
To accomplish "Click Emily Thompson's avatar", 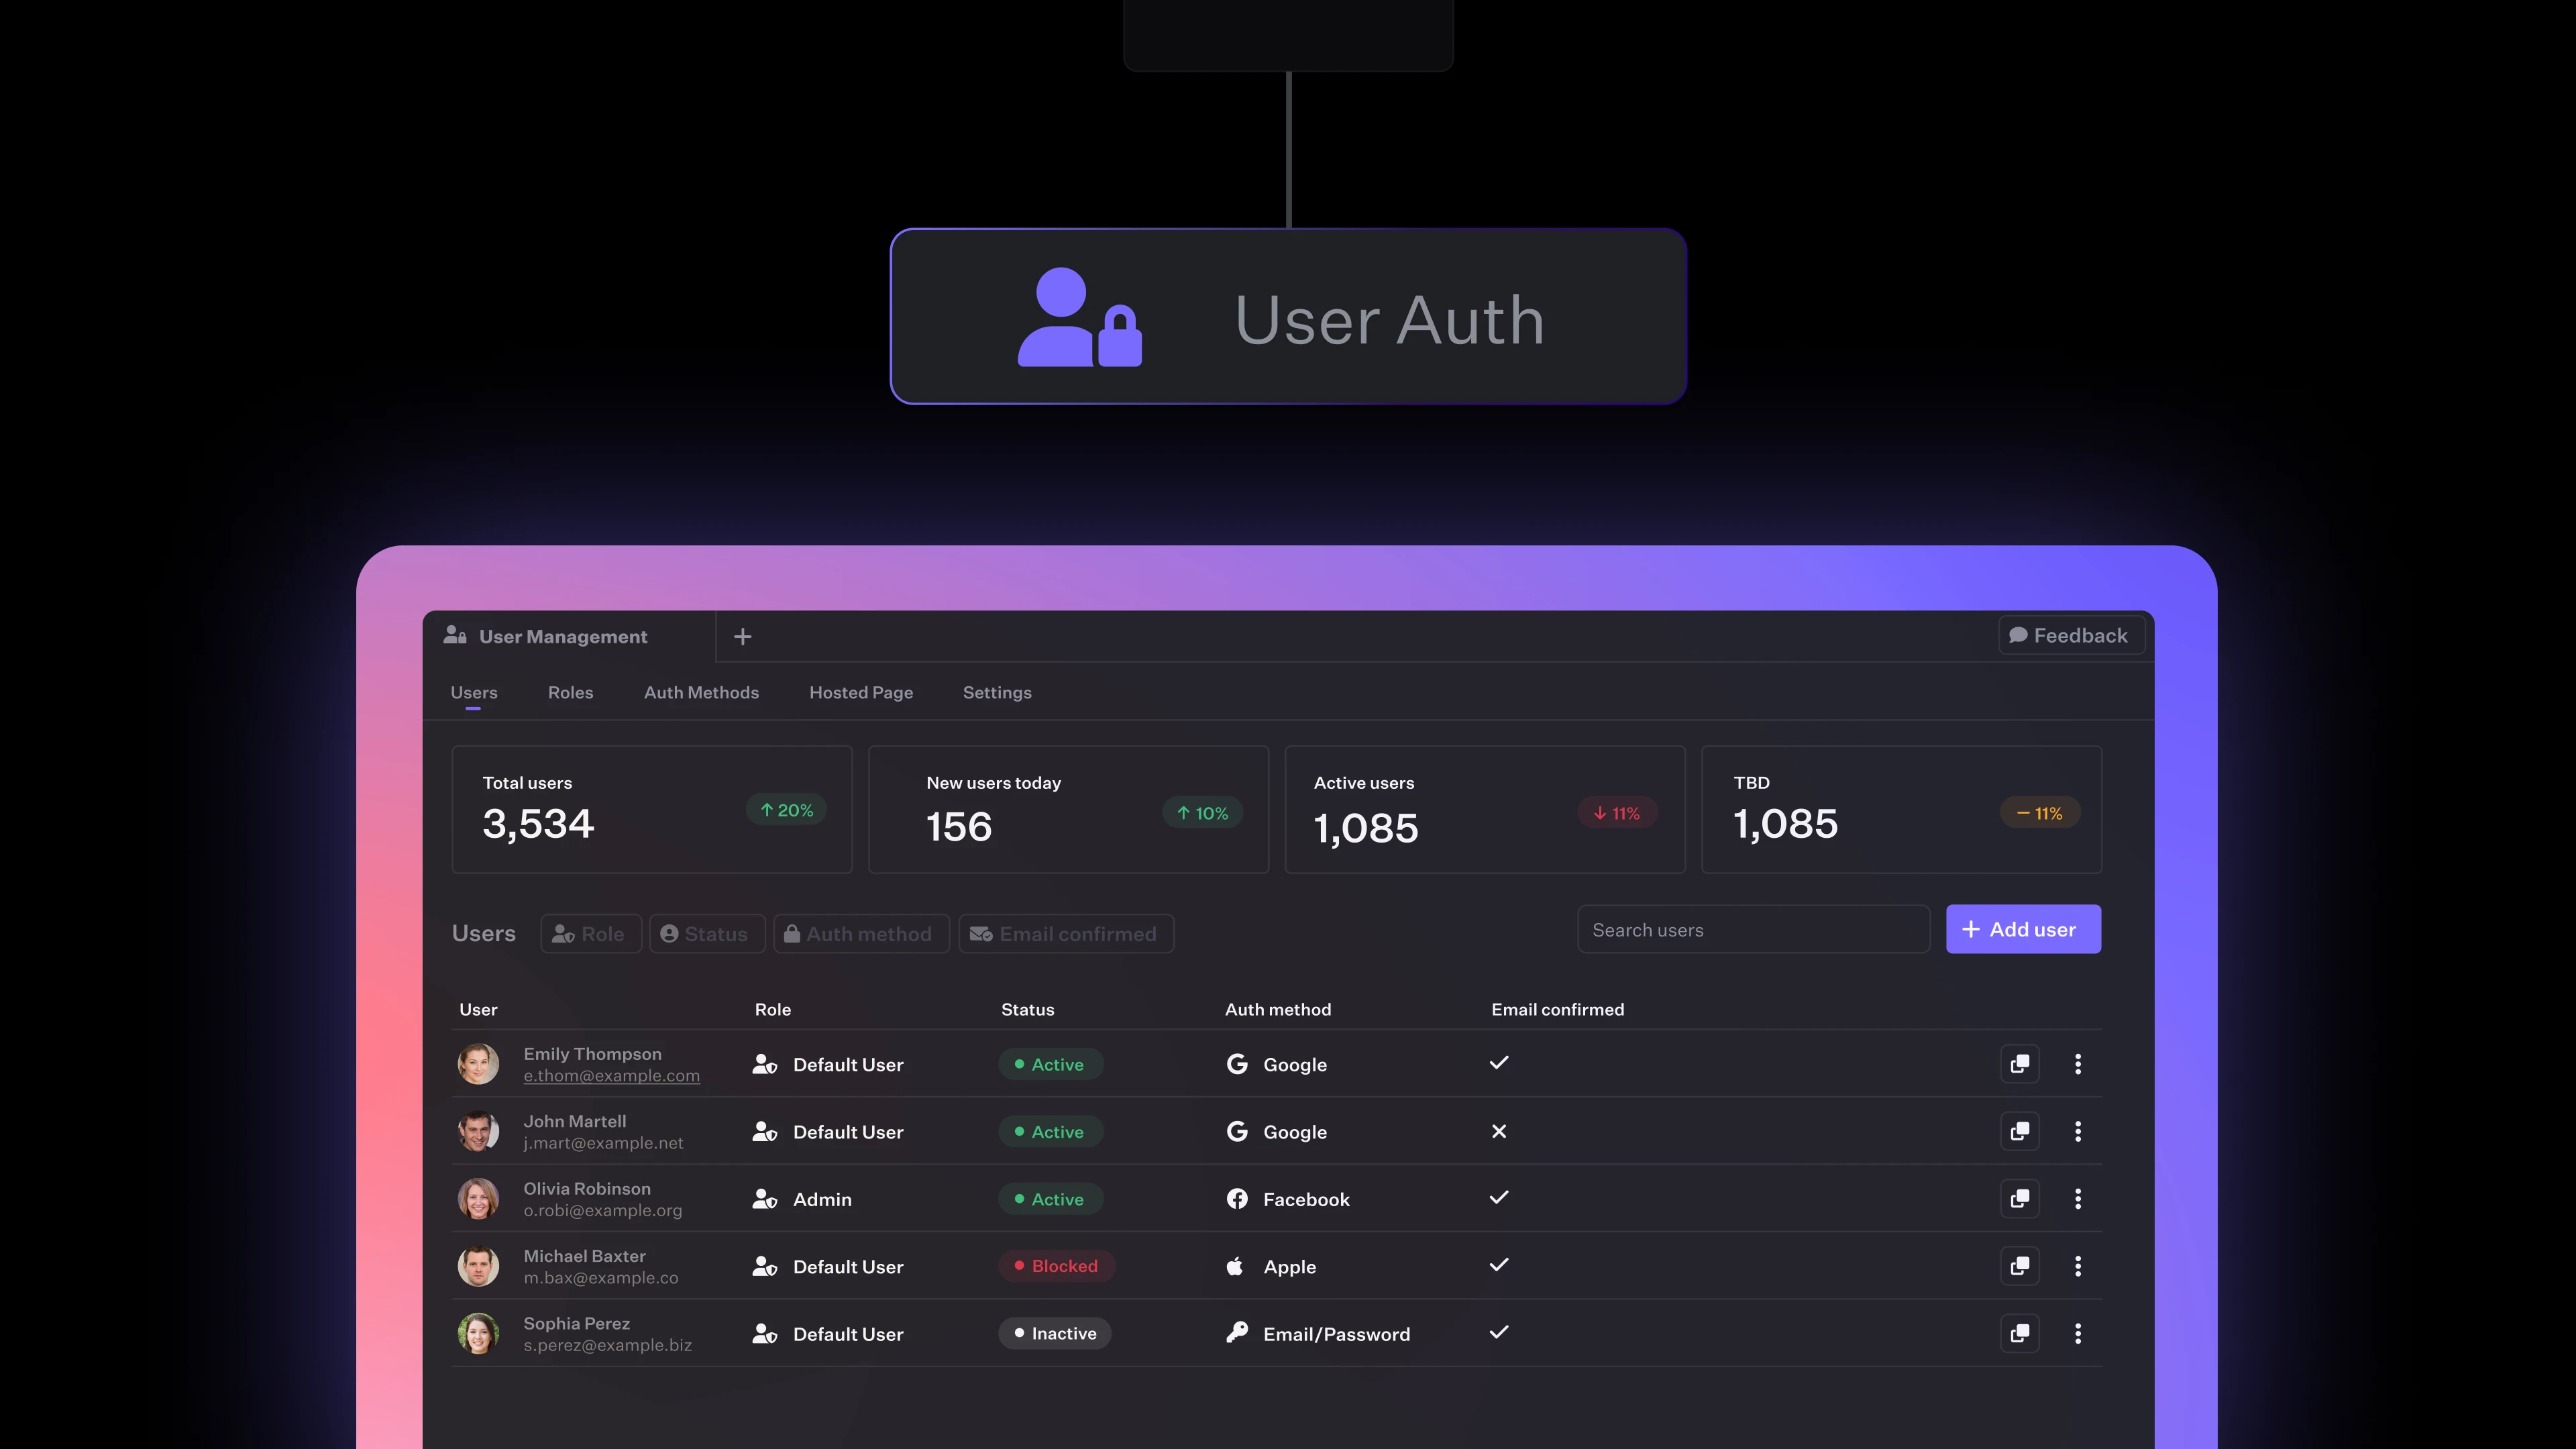I will coord(478,1064).
